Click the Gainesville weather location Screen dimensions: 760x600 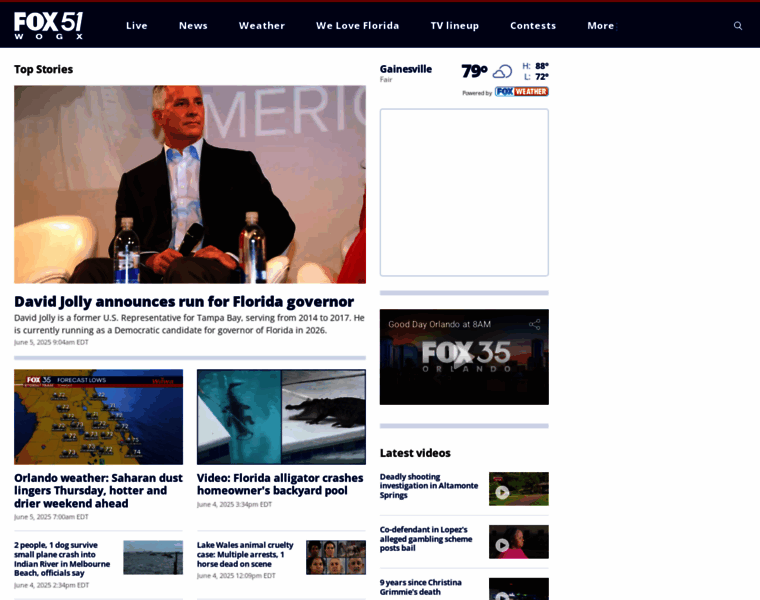tap(406, 69)
